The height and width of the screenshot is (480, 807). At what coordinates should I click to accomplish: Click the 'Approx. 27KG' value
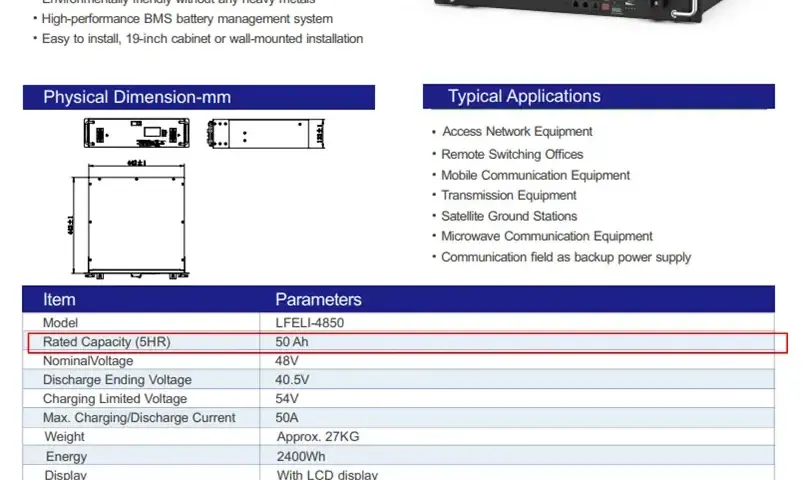[318, 437]
